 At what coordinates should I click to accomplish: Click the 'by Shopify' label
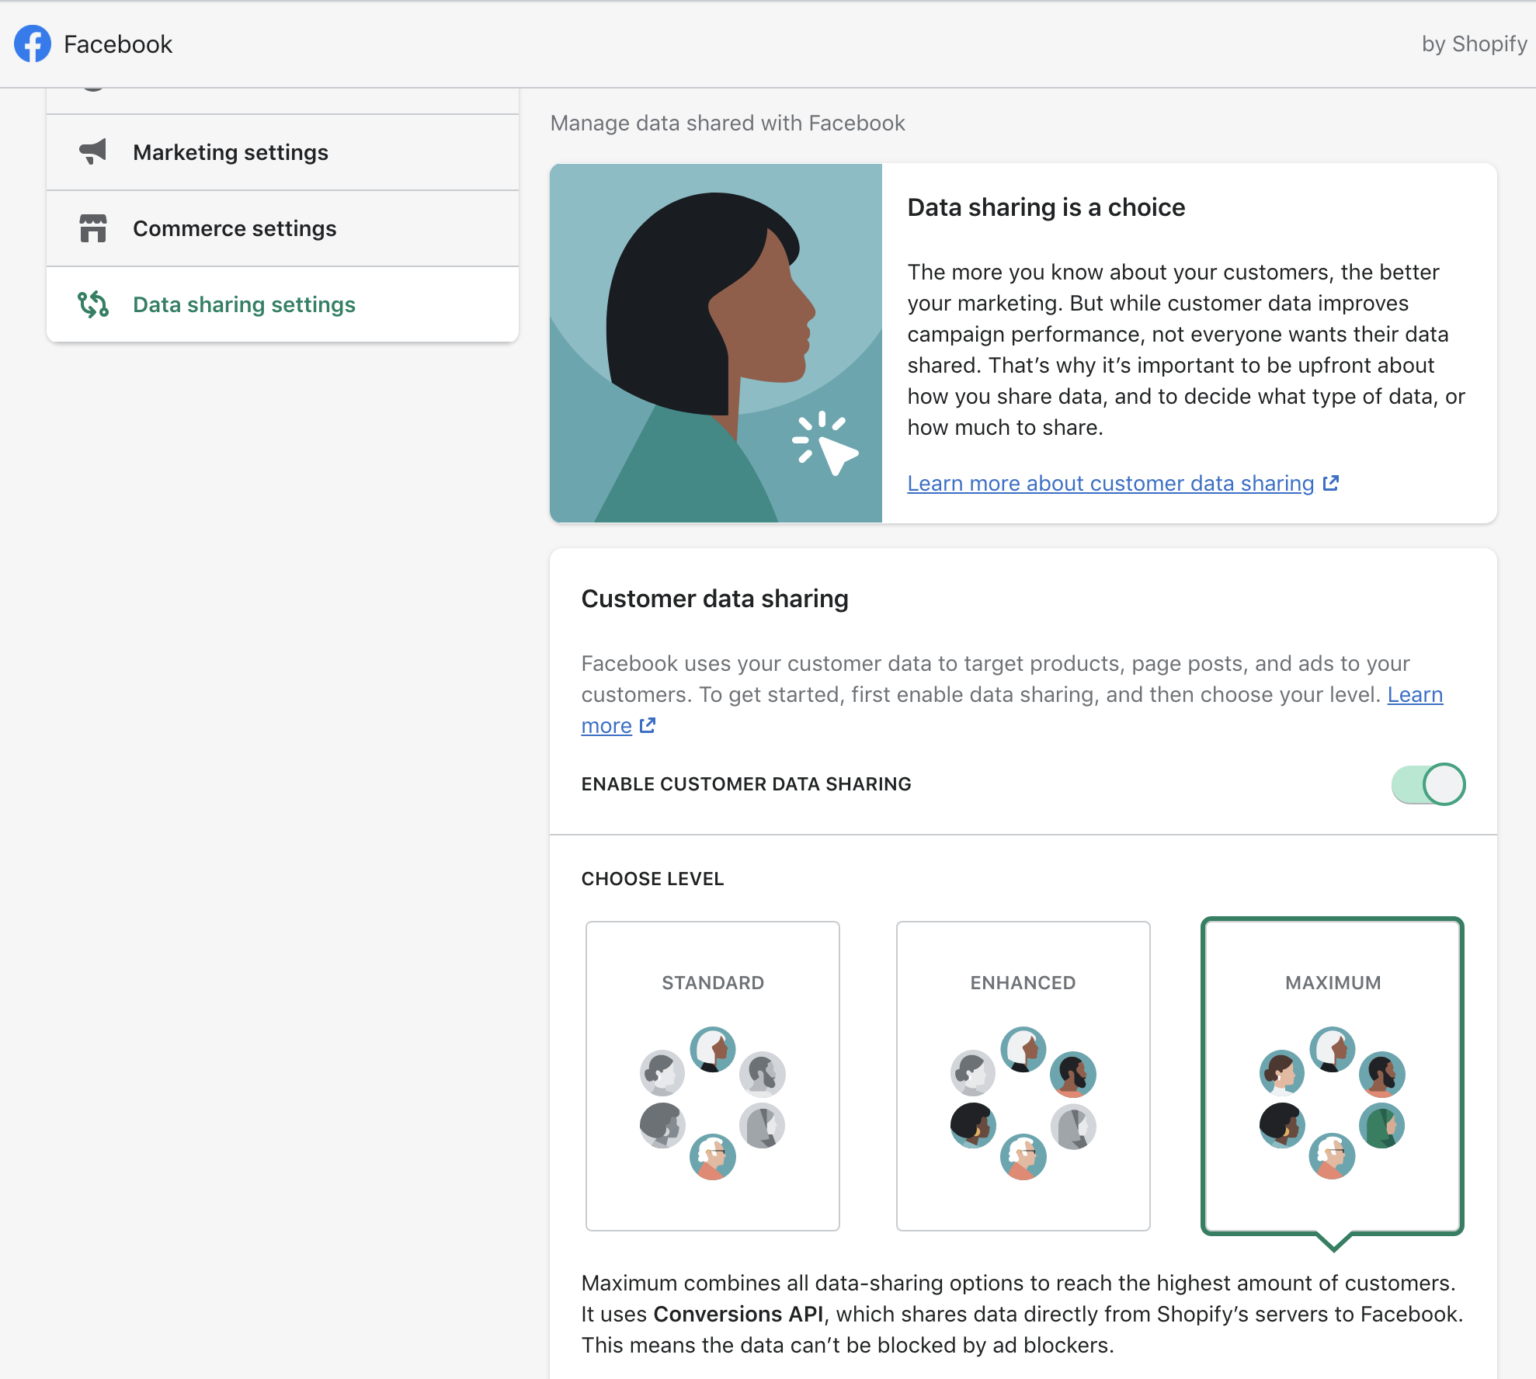click(1474, 44)
